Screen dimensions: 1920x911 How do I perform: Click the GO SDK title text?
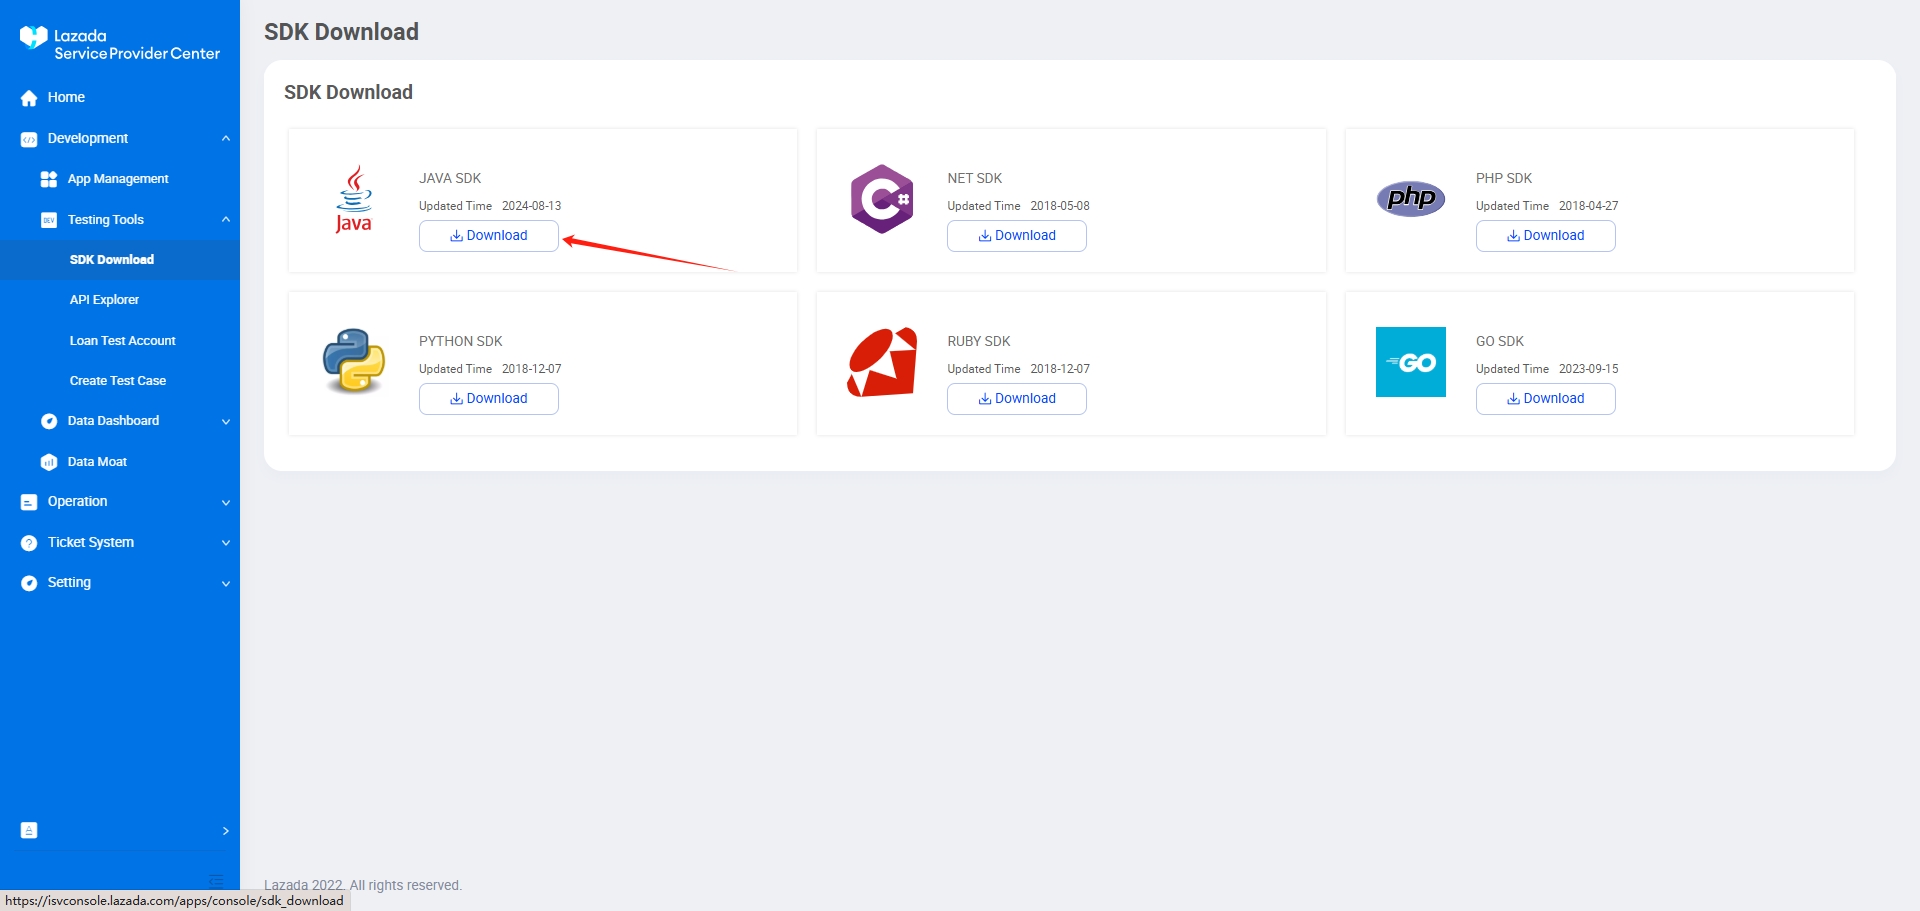click(x=1500, y=342)
